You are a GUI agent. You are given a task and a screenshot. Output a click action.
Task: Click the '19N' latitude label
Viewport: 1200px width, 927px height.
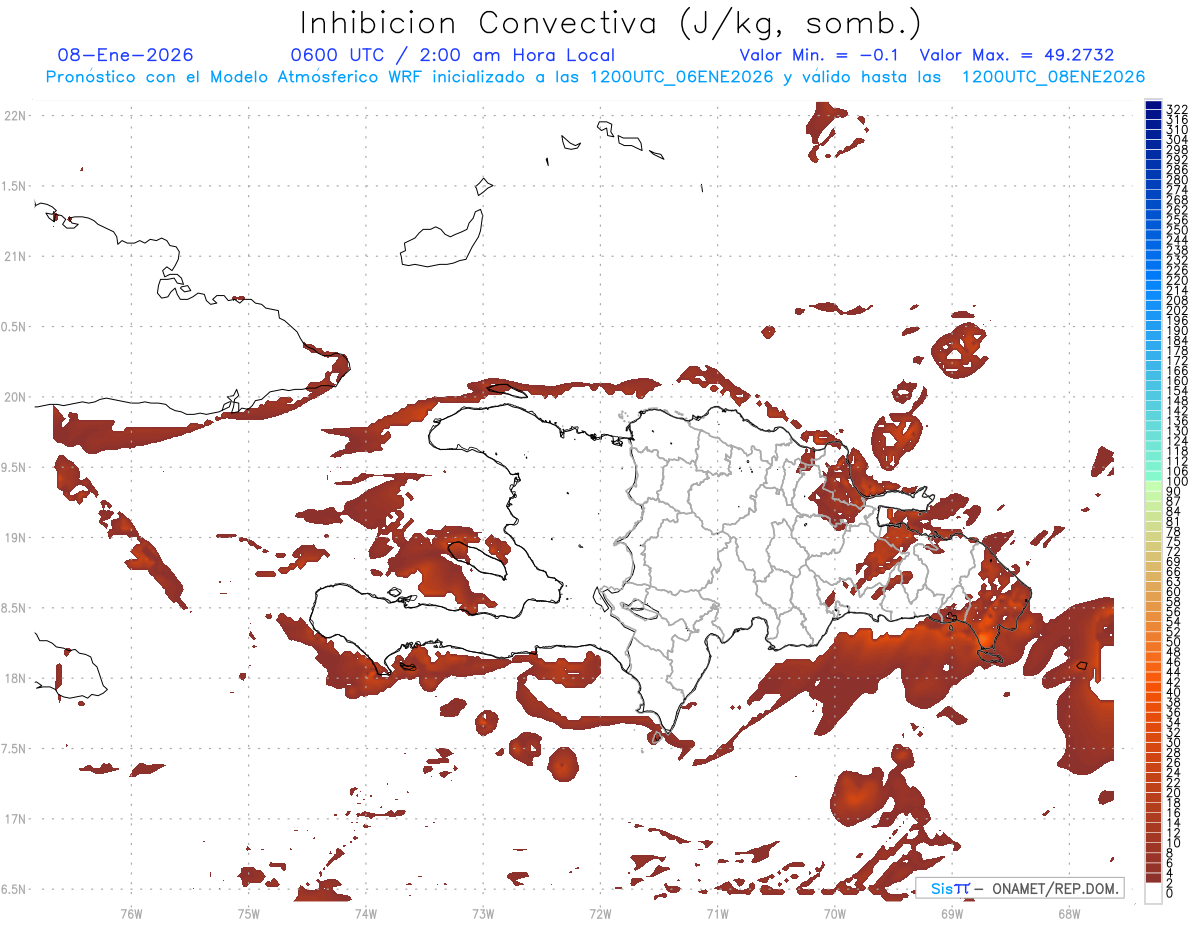16,538
